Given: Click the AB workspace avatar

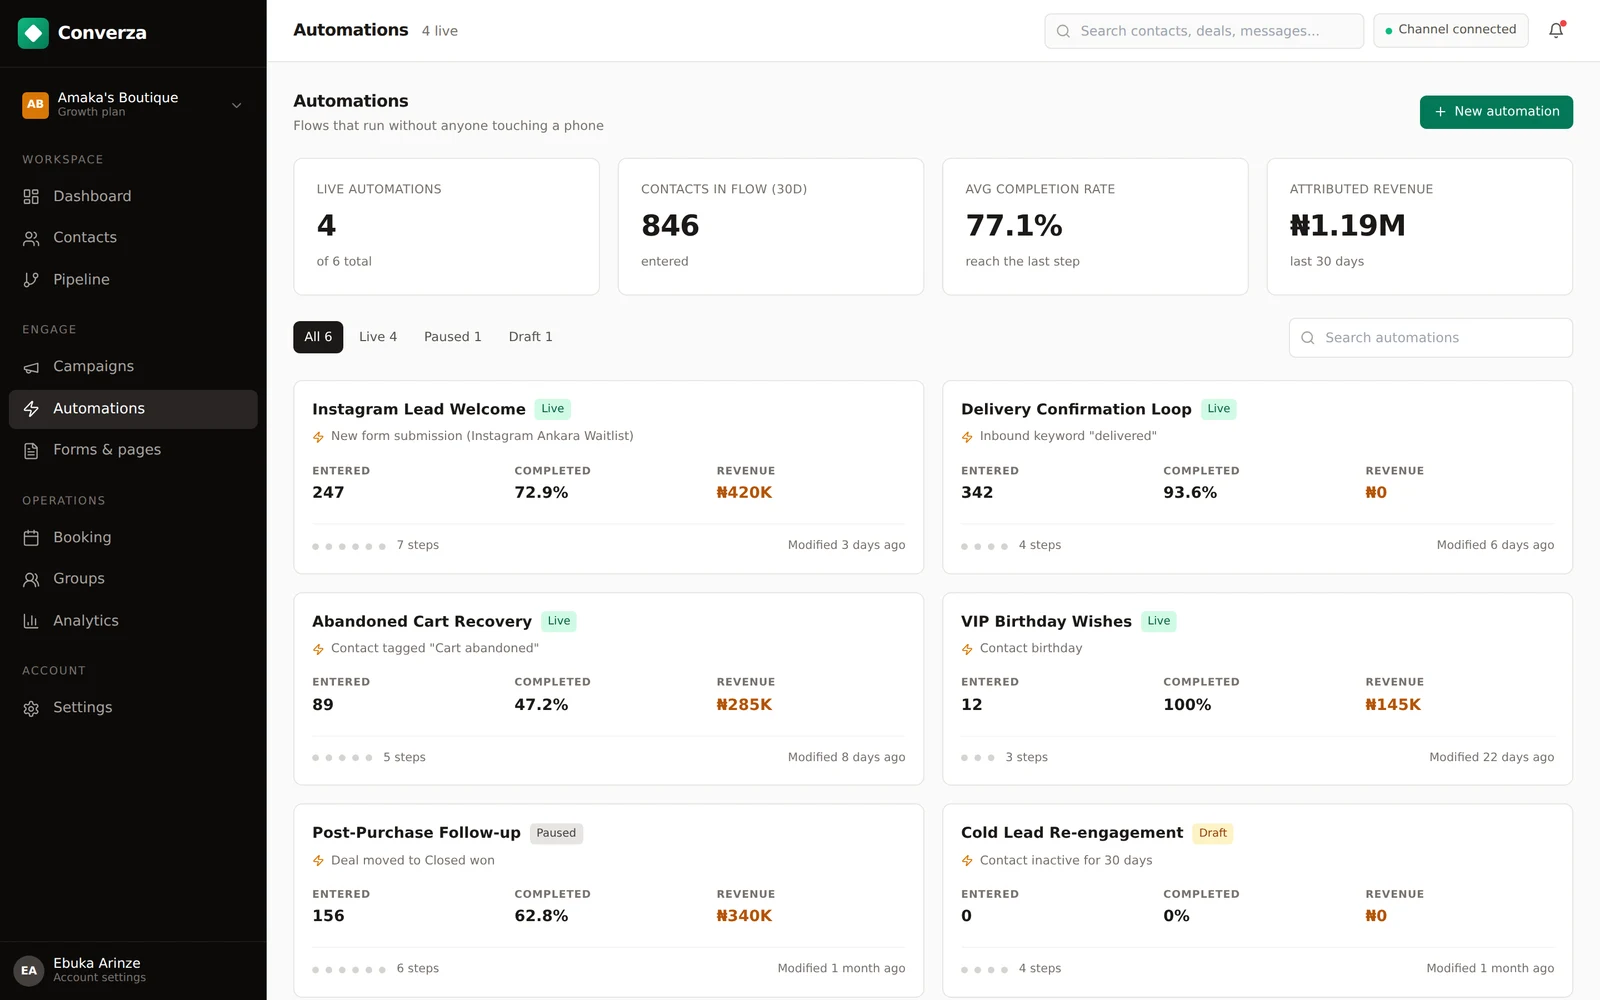Looking at the screenshot, I should pos(35,104).
